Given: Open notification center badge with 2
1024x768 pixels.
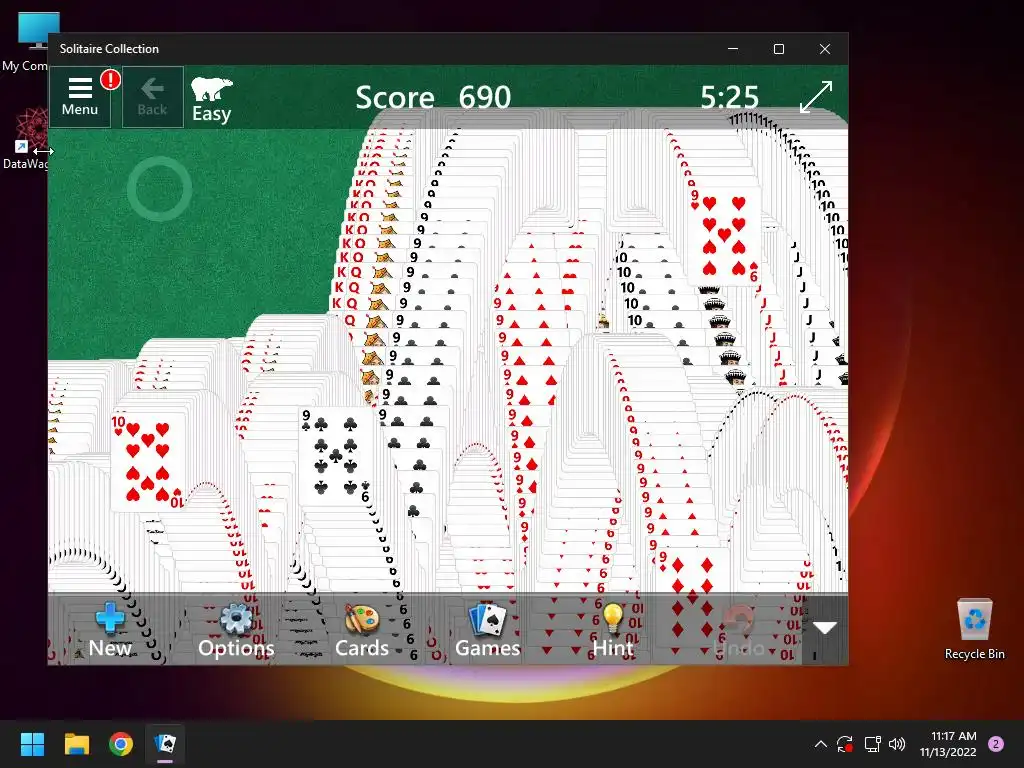Looking at the screenshot, I should [996, 744].
